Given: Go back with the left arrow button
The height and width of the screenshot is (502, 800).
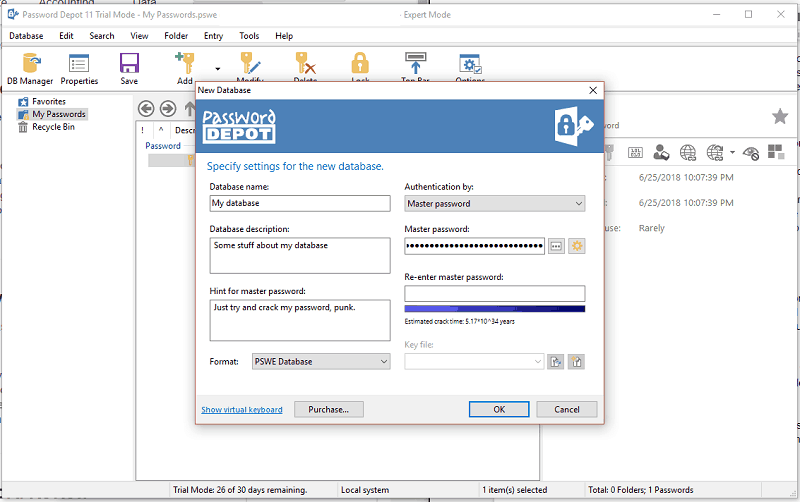Looking at the screenshot, I should (146, 108).
